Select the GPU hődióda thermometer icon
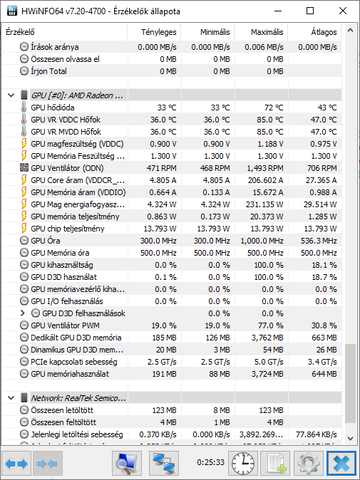360x480 pixels. pyautogui.click(x=24, y=107)
